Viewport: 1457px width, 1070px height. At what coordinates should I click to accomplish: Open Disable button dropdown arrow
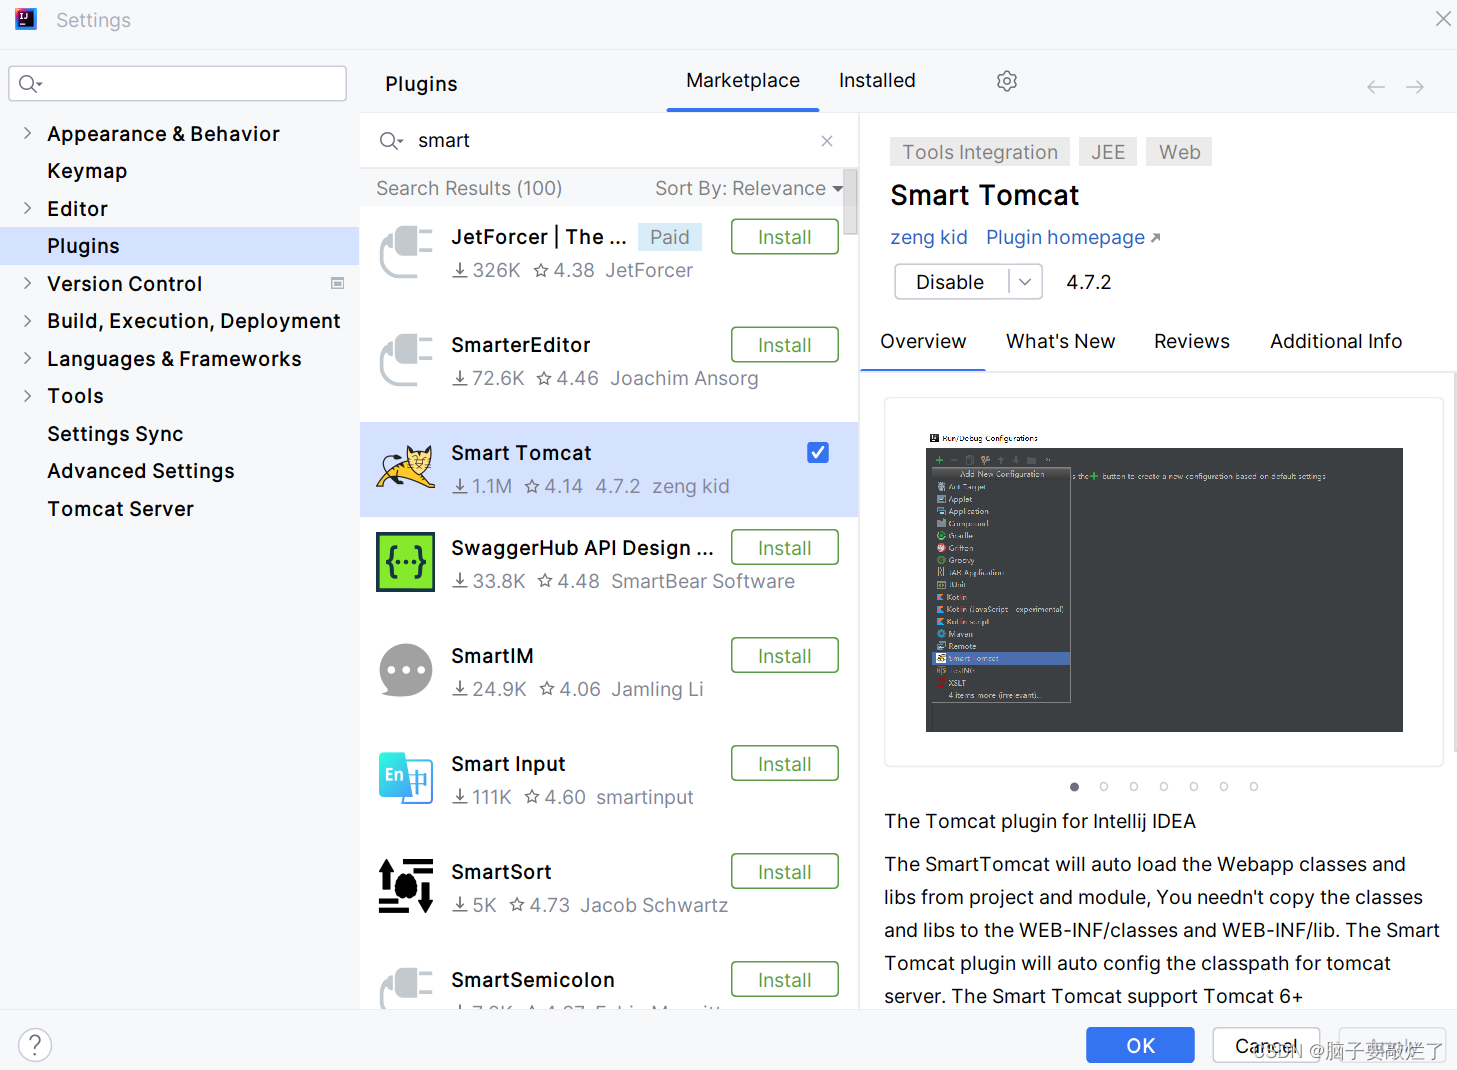point(1025,282)
